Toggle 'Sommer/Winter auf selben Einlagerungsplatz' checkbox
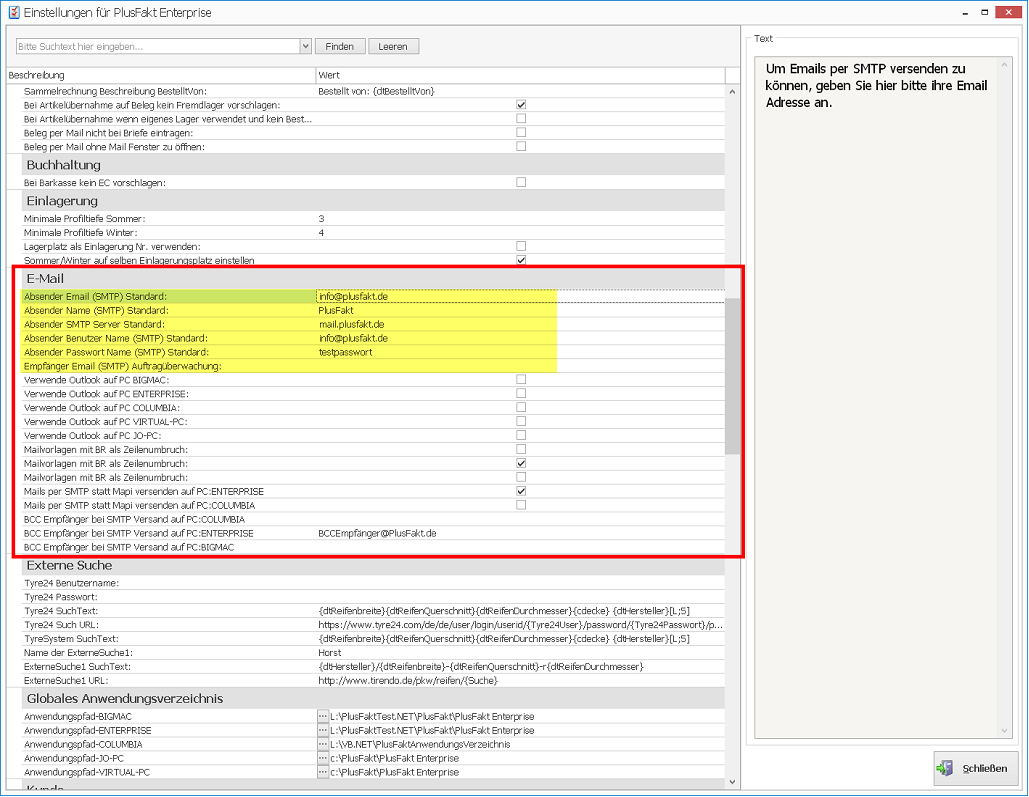This screenshot has width=1029, height=797. (521, 260)
